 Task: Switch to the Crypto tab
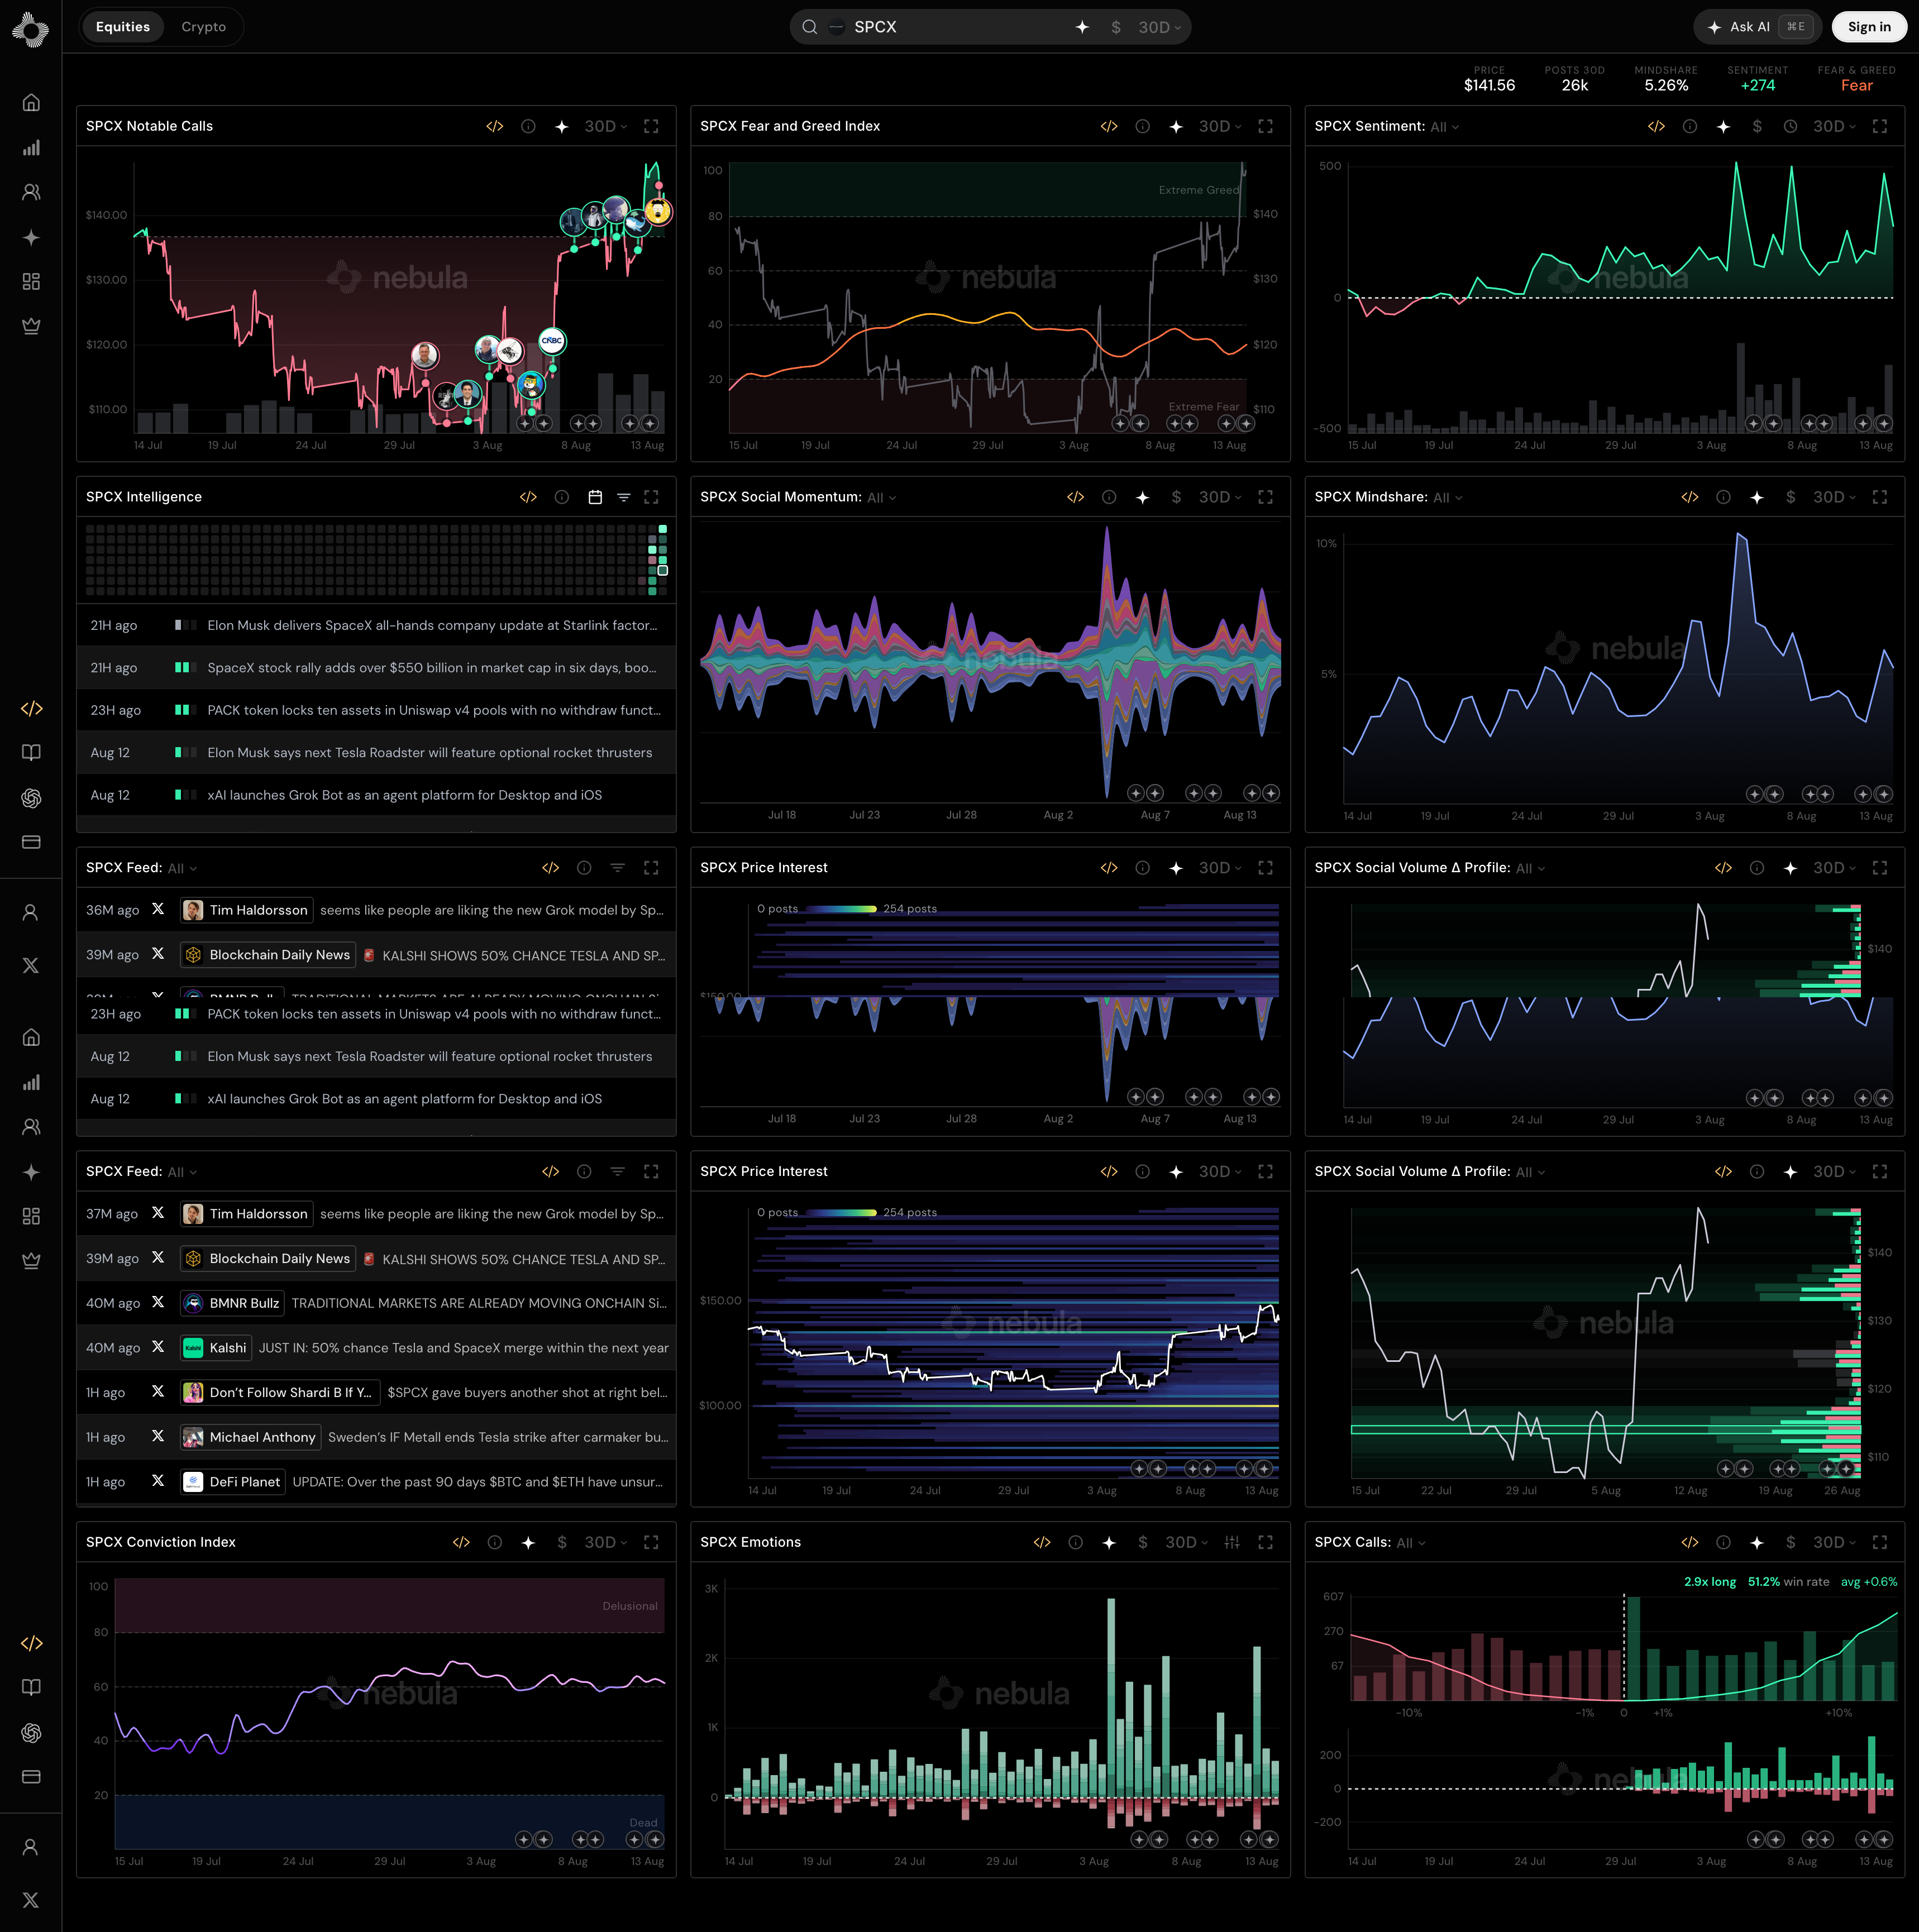tap(204, 27)
